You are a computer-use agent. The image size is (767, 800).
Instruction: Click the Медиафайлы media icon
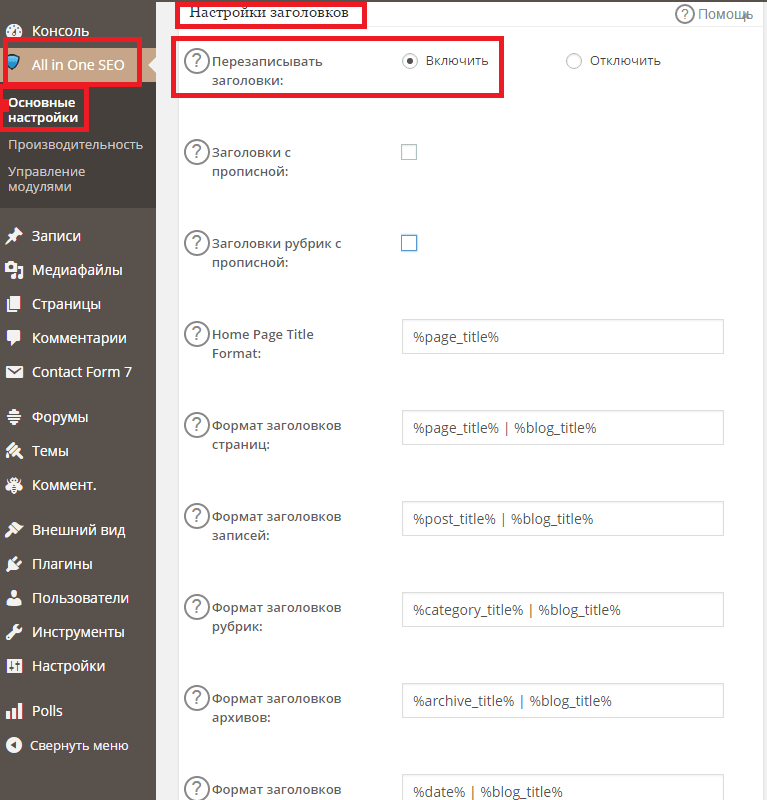tap(14, 270)
